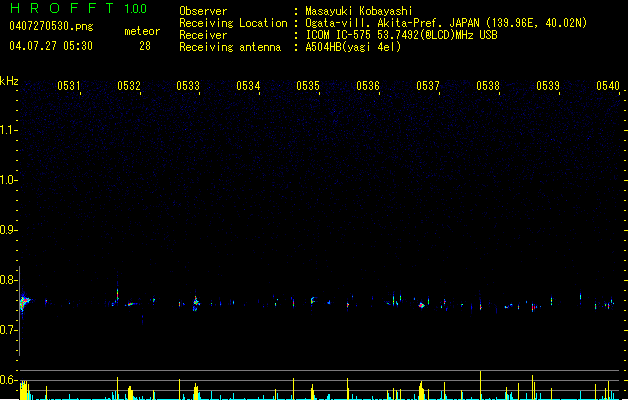Click the 'meteor' count label

tap(142, 31)
